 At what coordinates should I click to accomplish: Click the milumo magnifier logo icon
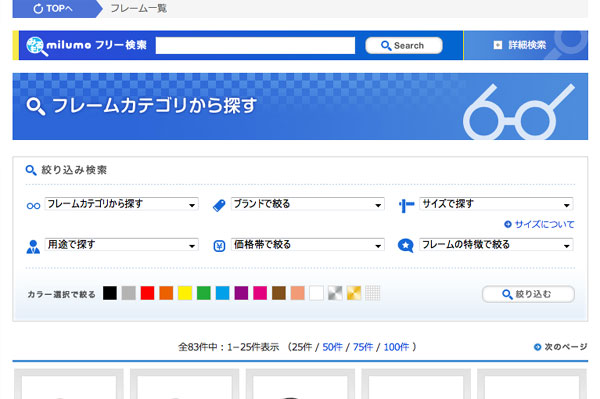click(x=36, y=46)
